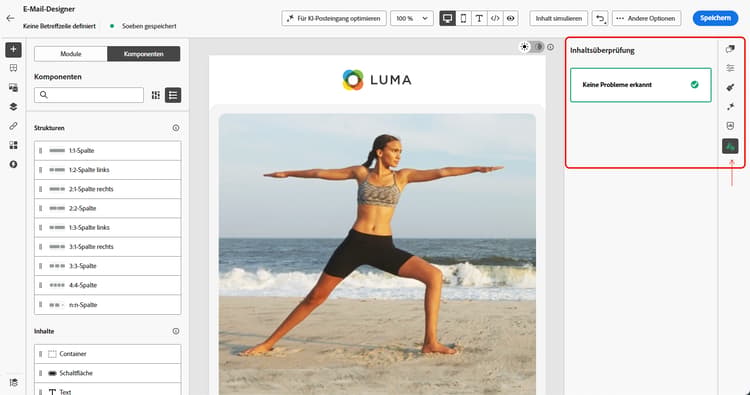Select desktop preview mode

(447, 18)
